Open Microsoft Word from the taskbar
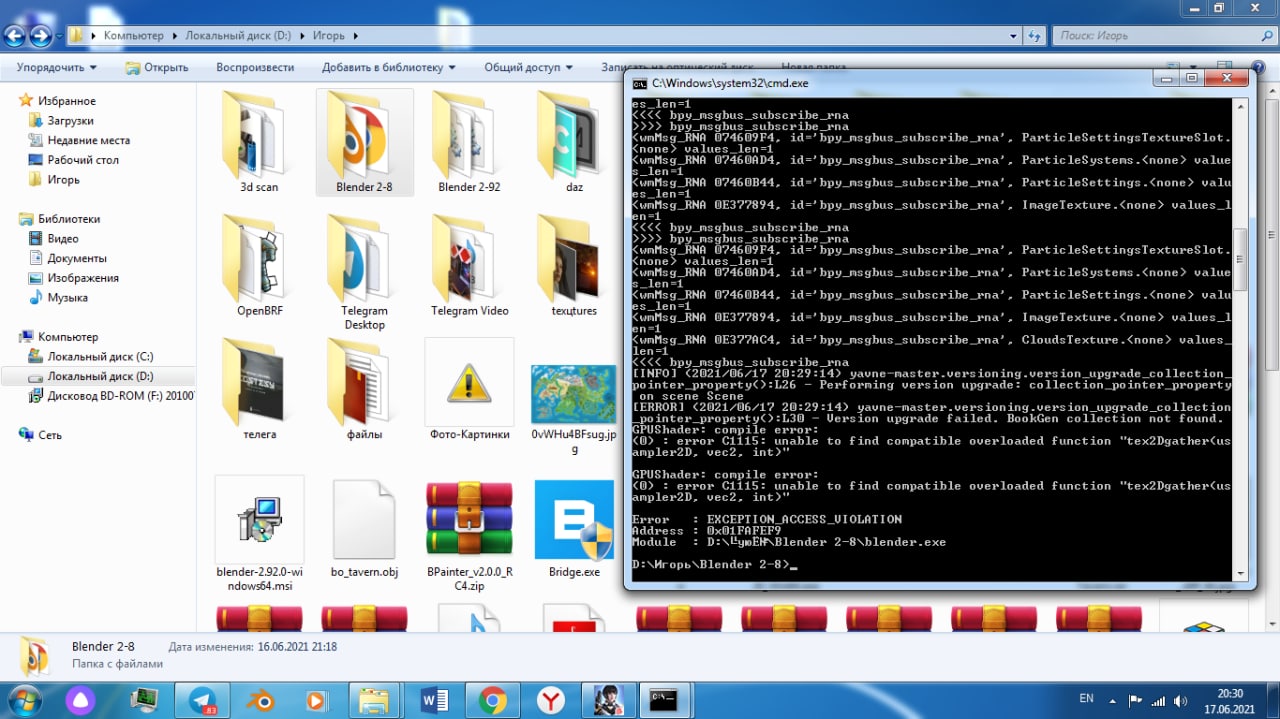This screenshot has height=719, width=1280. (x=435, y=700)
